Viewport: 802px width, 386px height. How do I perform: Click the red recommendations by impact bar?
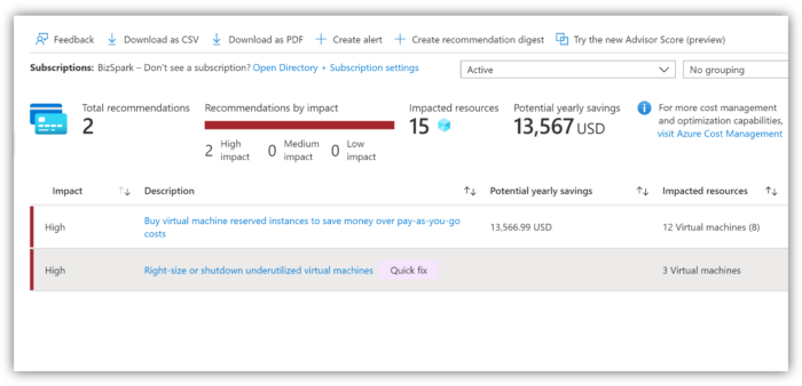click(x=299, y=125)
